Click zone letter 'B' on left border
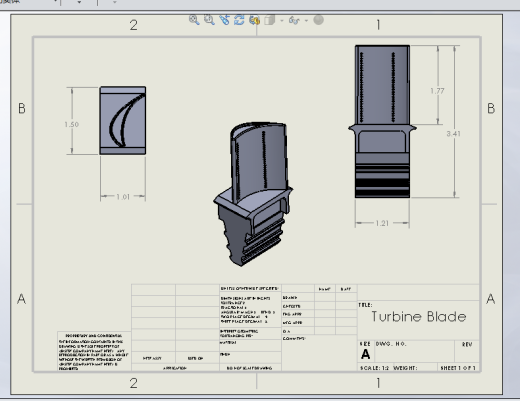 click(22, 109)
